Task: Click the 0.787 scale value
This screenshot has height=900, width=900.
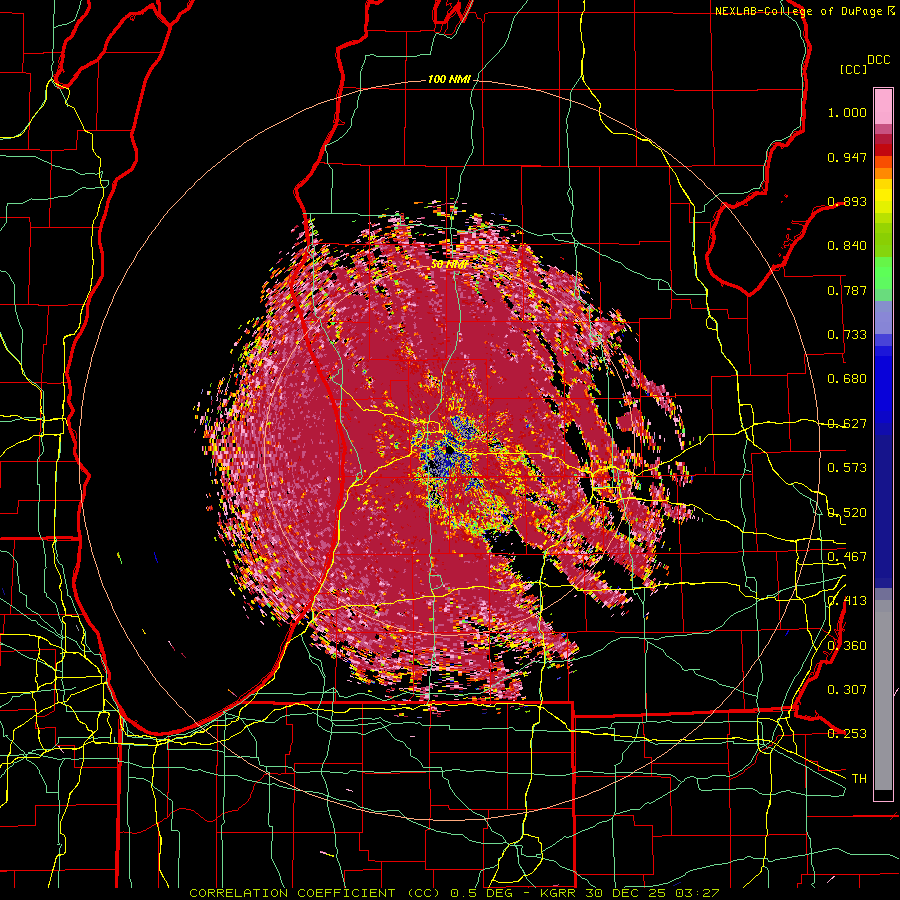Action: 847,290
